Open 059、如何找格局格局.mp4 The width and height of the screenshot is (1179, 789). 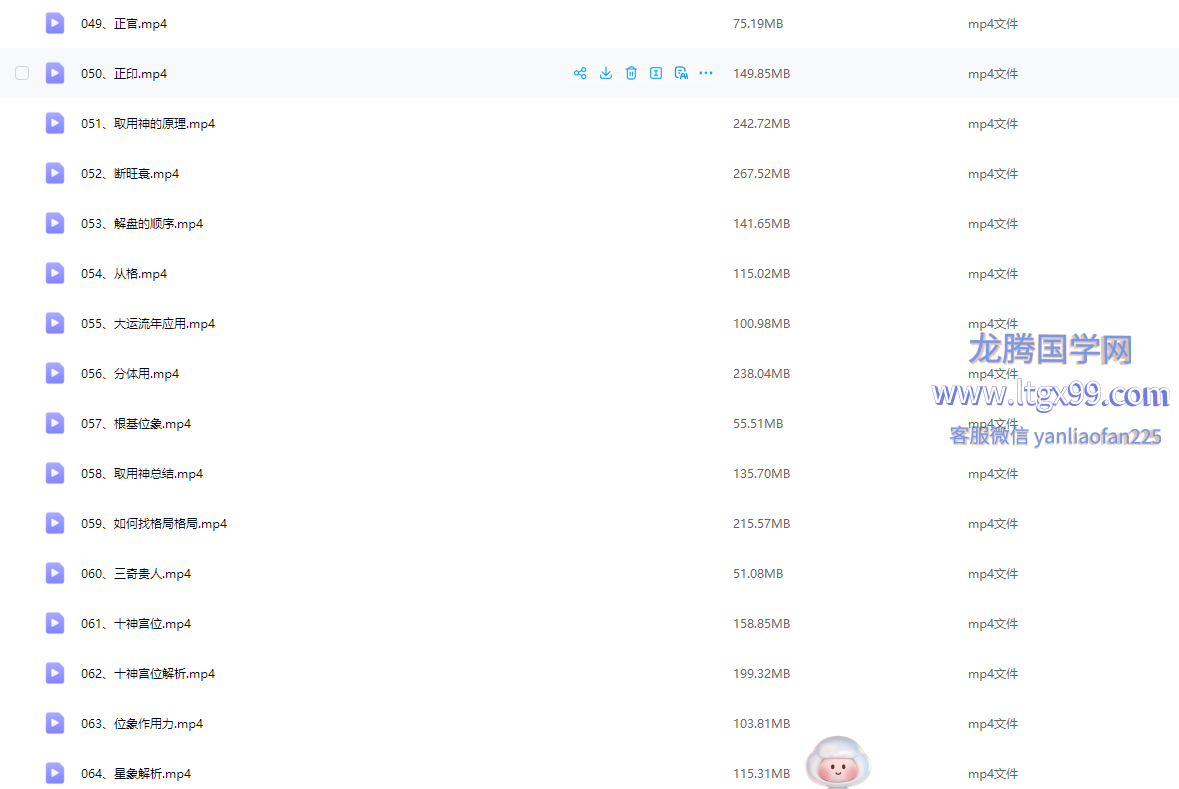154,524
